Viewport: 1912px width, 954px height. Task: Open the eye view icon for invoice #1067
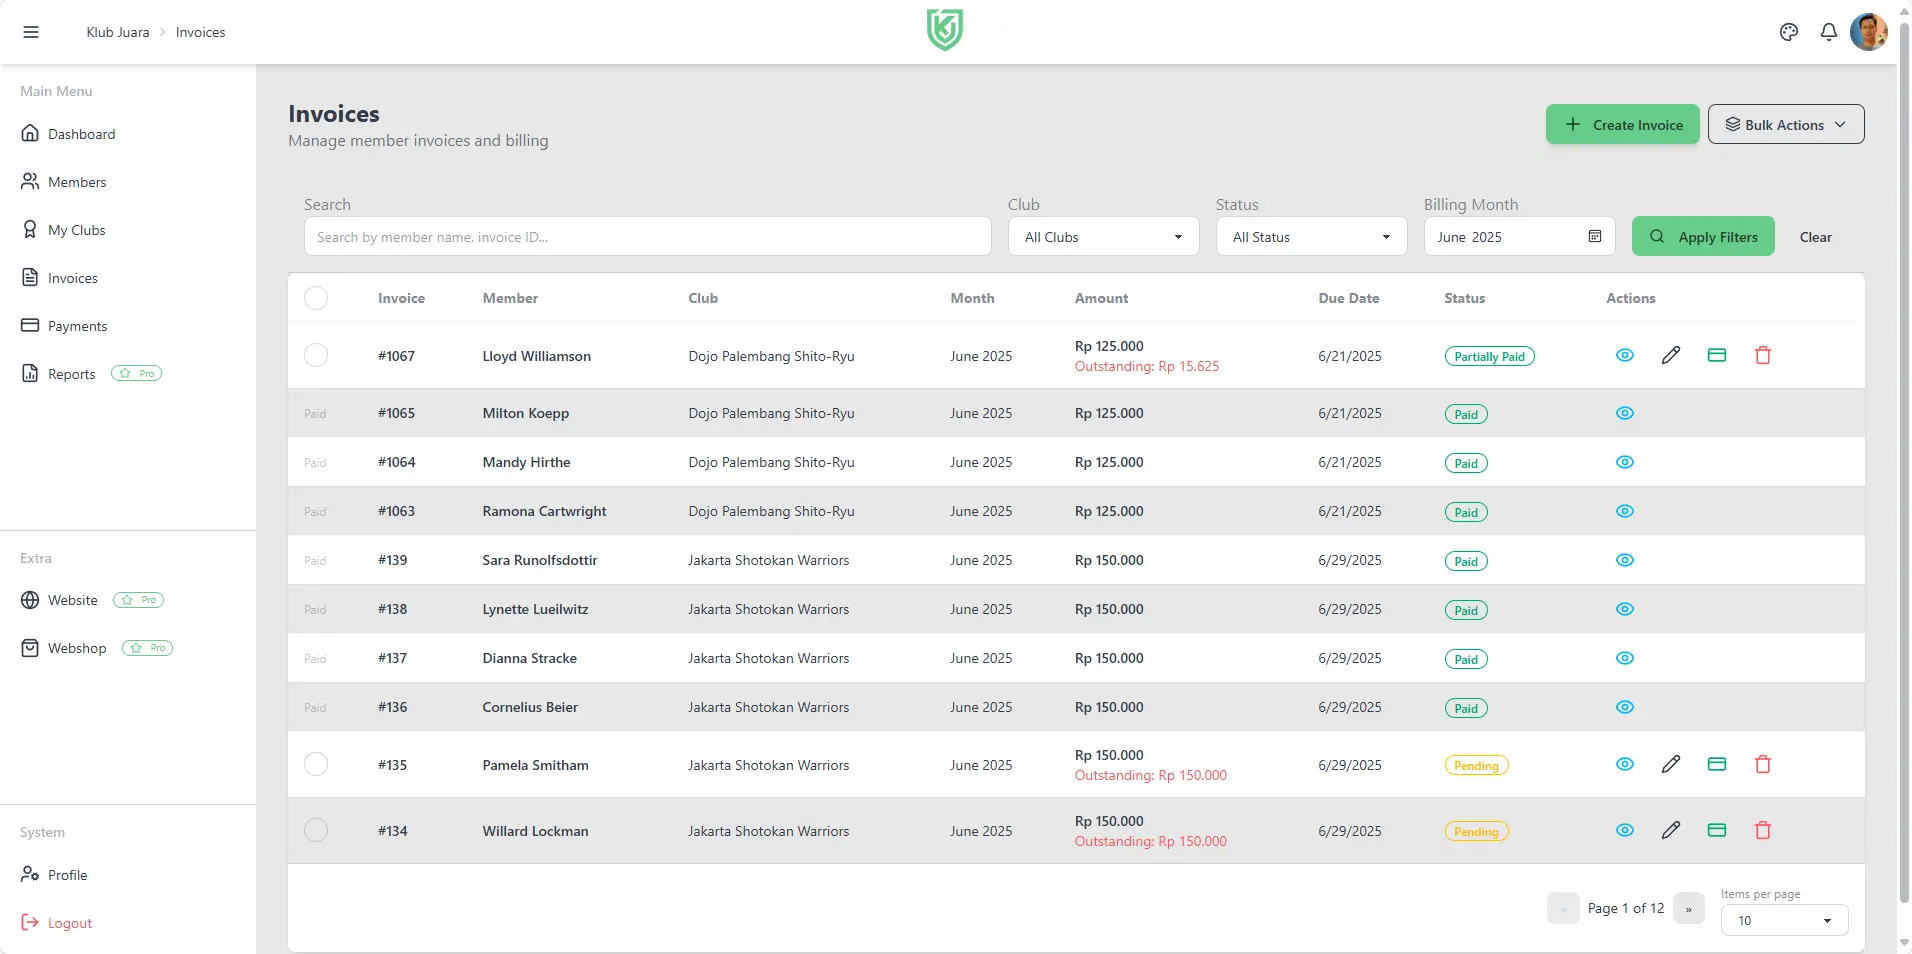coord(1624,355)
